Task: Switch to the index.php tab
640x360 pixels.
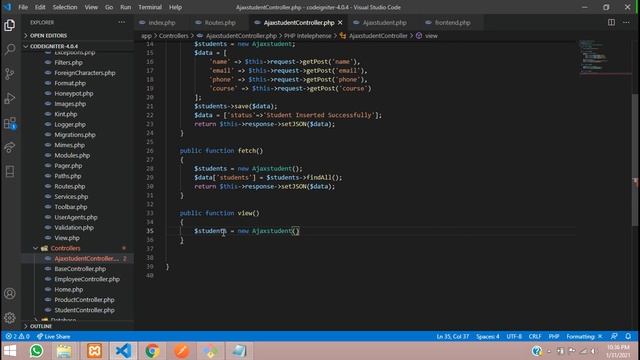Action: coord(162,22)
